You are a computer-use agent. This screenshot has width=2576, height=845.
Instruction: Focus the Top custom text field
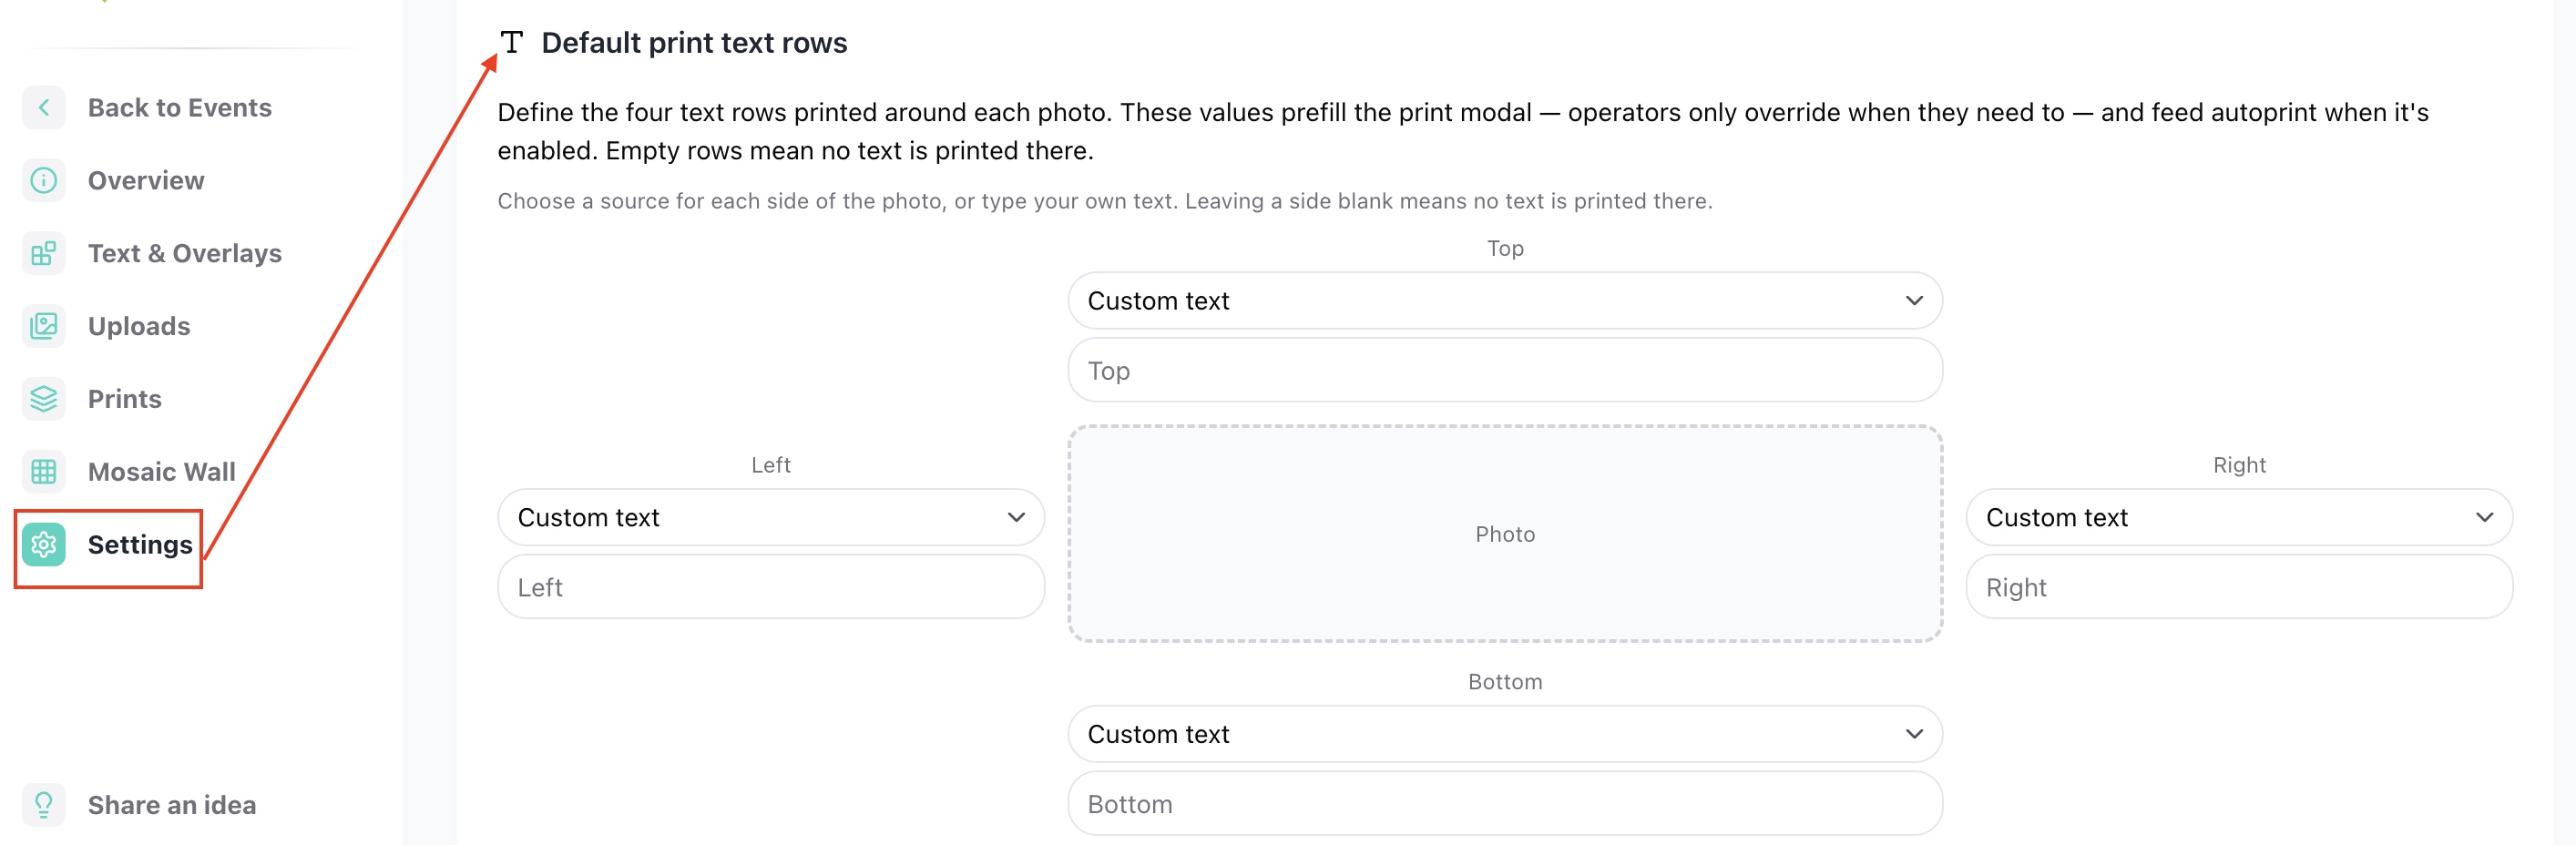1505,371
